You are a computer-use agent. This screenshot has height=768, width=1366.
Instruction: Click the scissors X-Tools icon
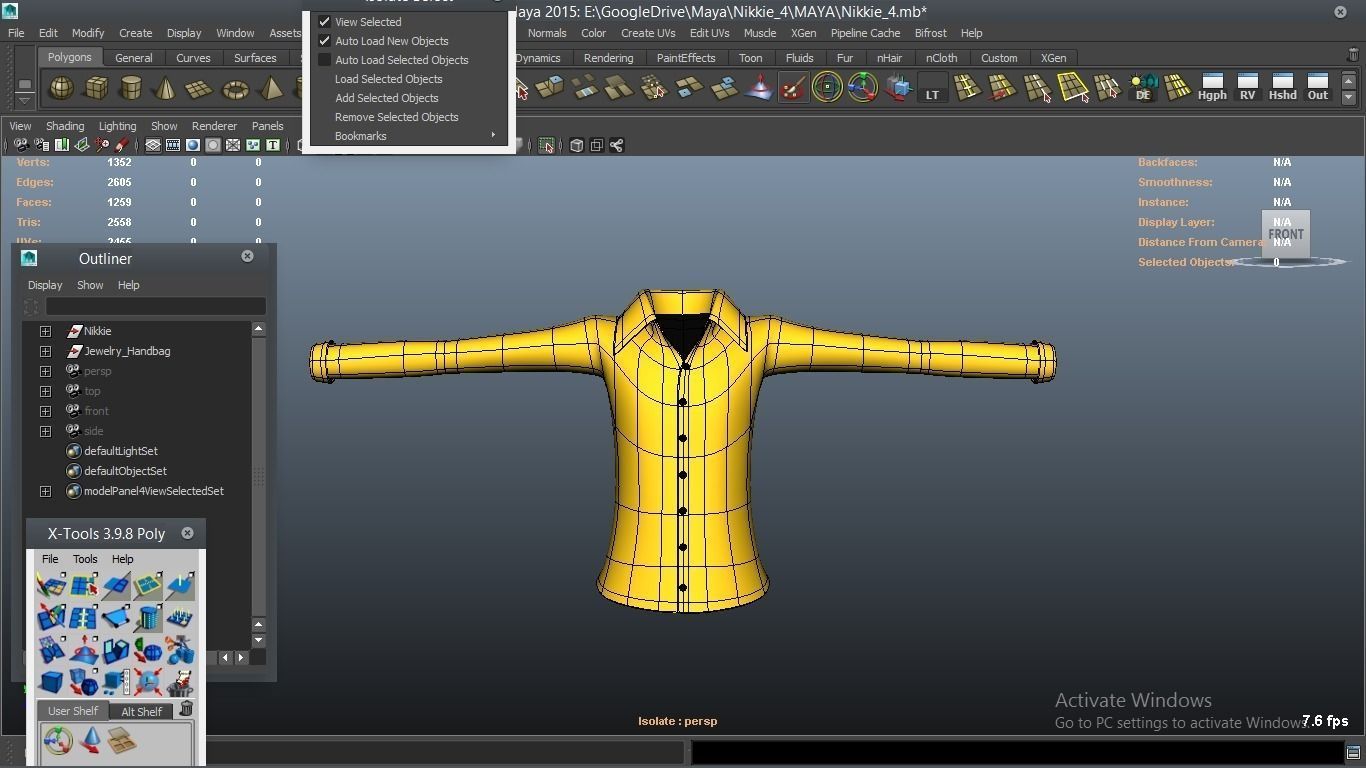pyautogui.click(x=180, y=650)
